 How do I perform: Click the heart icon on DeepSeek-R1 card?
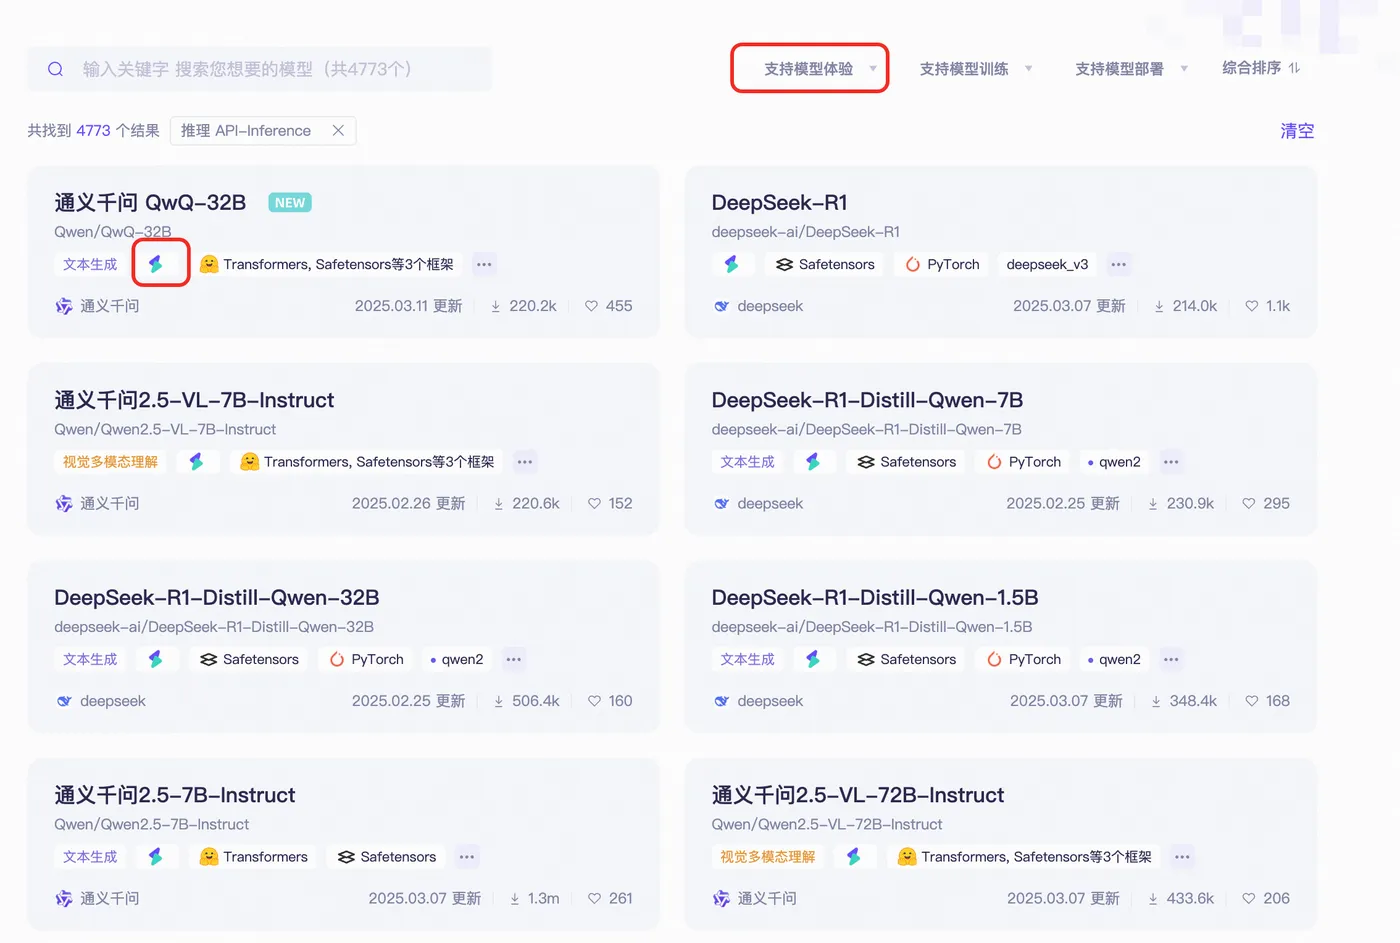click(1252, 306)
